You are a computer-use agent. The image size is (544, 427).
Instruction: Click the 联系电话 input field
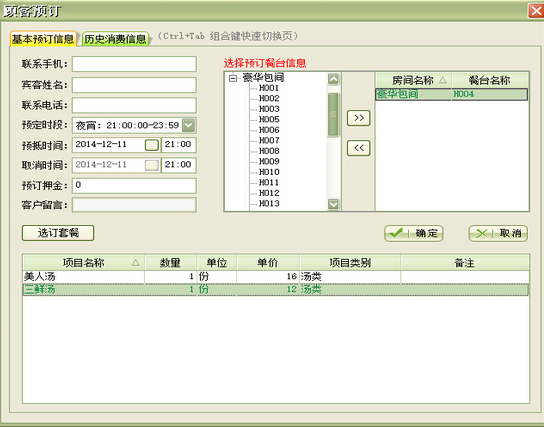point(134,105)
